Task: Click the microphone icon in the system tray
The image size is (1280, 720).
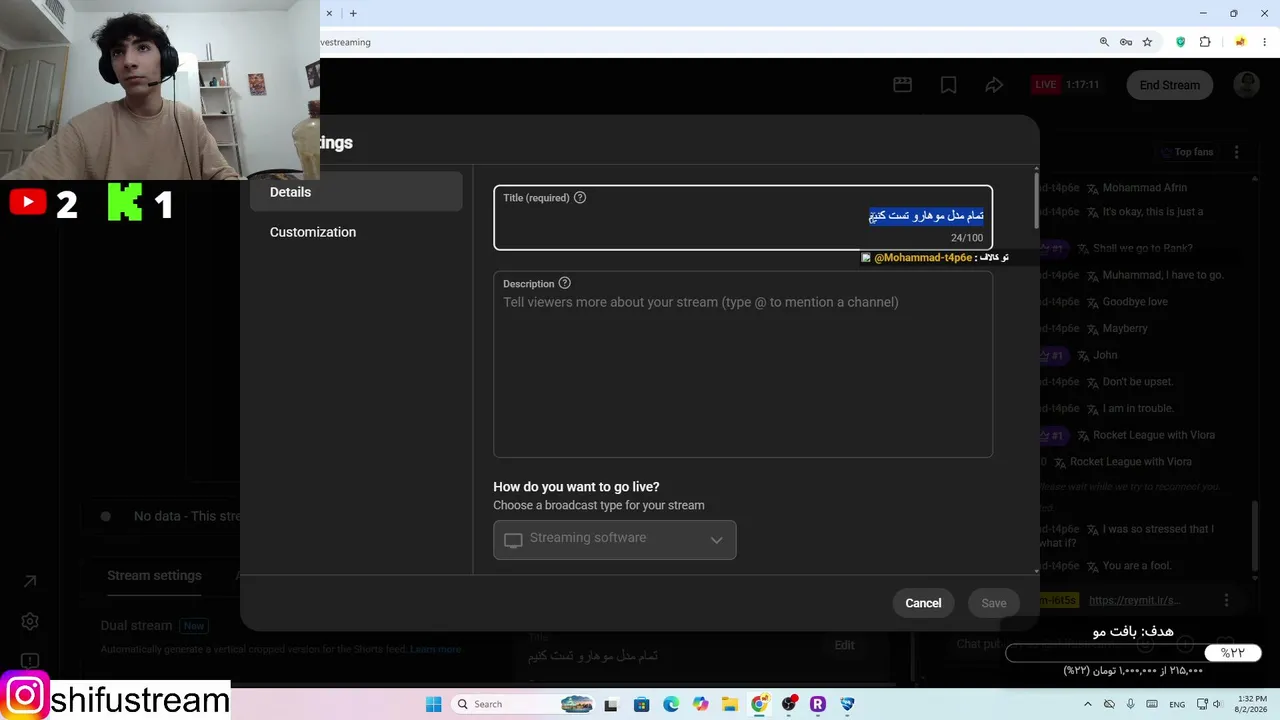Action: [1130, 704]
